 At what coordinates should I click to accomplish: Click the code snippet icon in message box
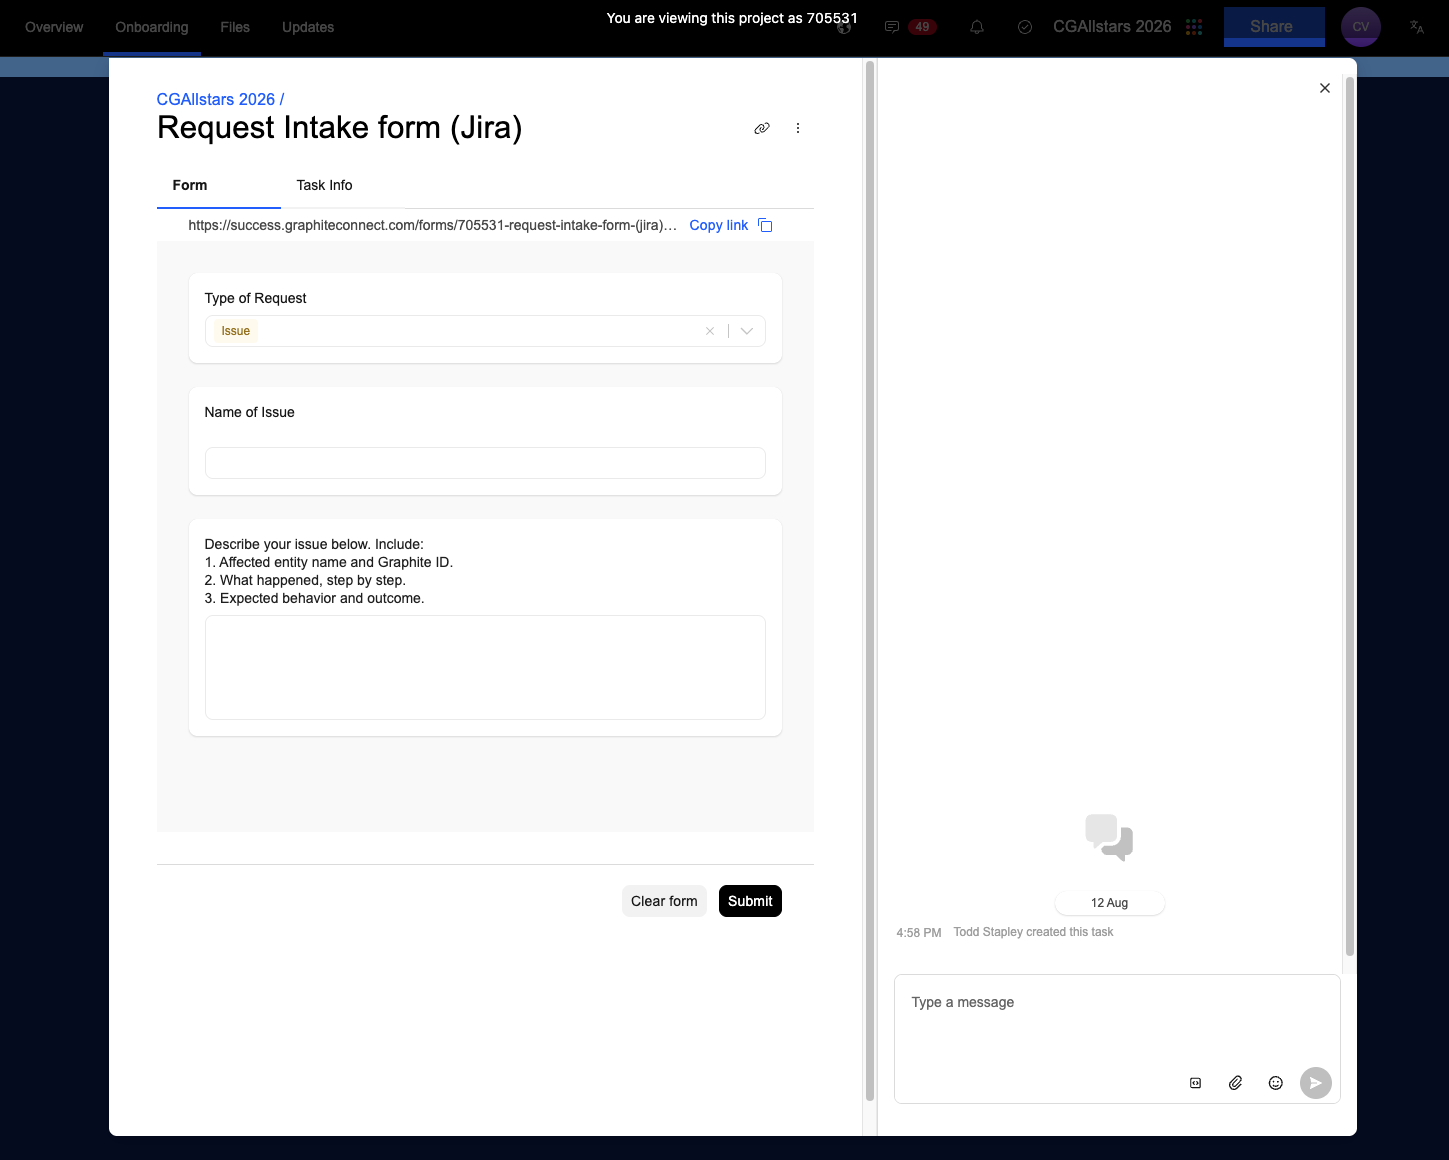(x=1195, y=1083)
